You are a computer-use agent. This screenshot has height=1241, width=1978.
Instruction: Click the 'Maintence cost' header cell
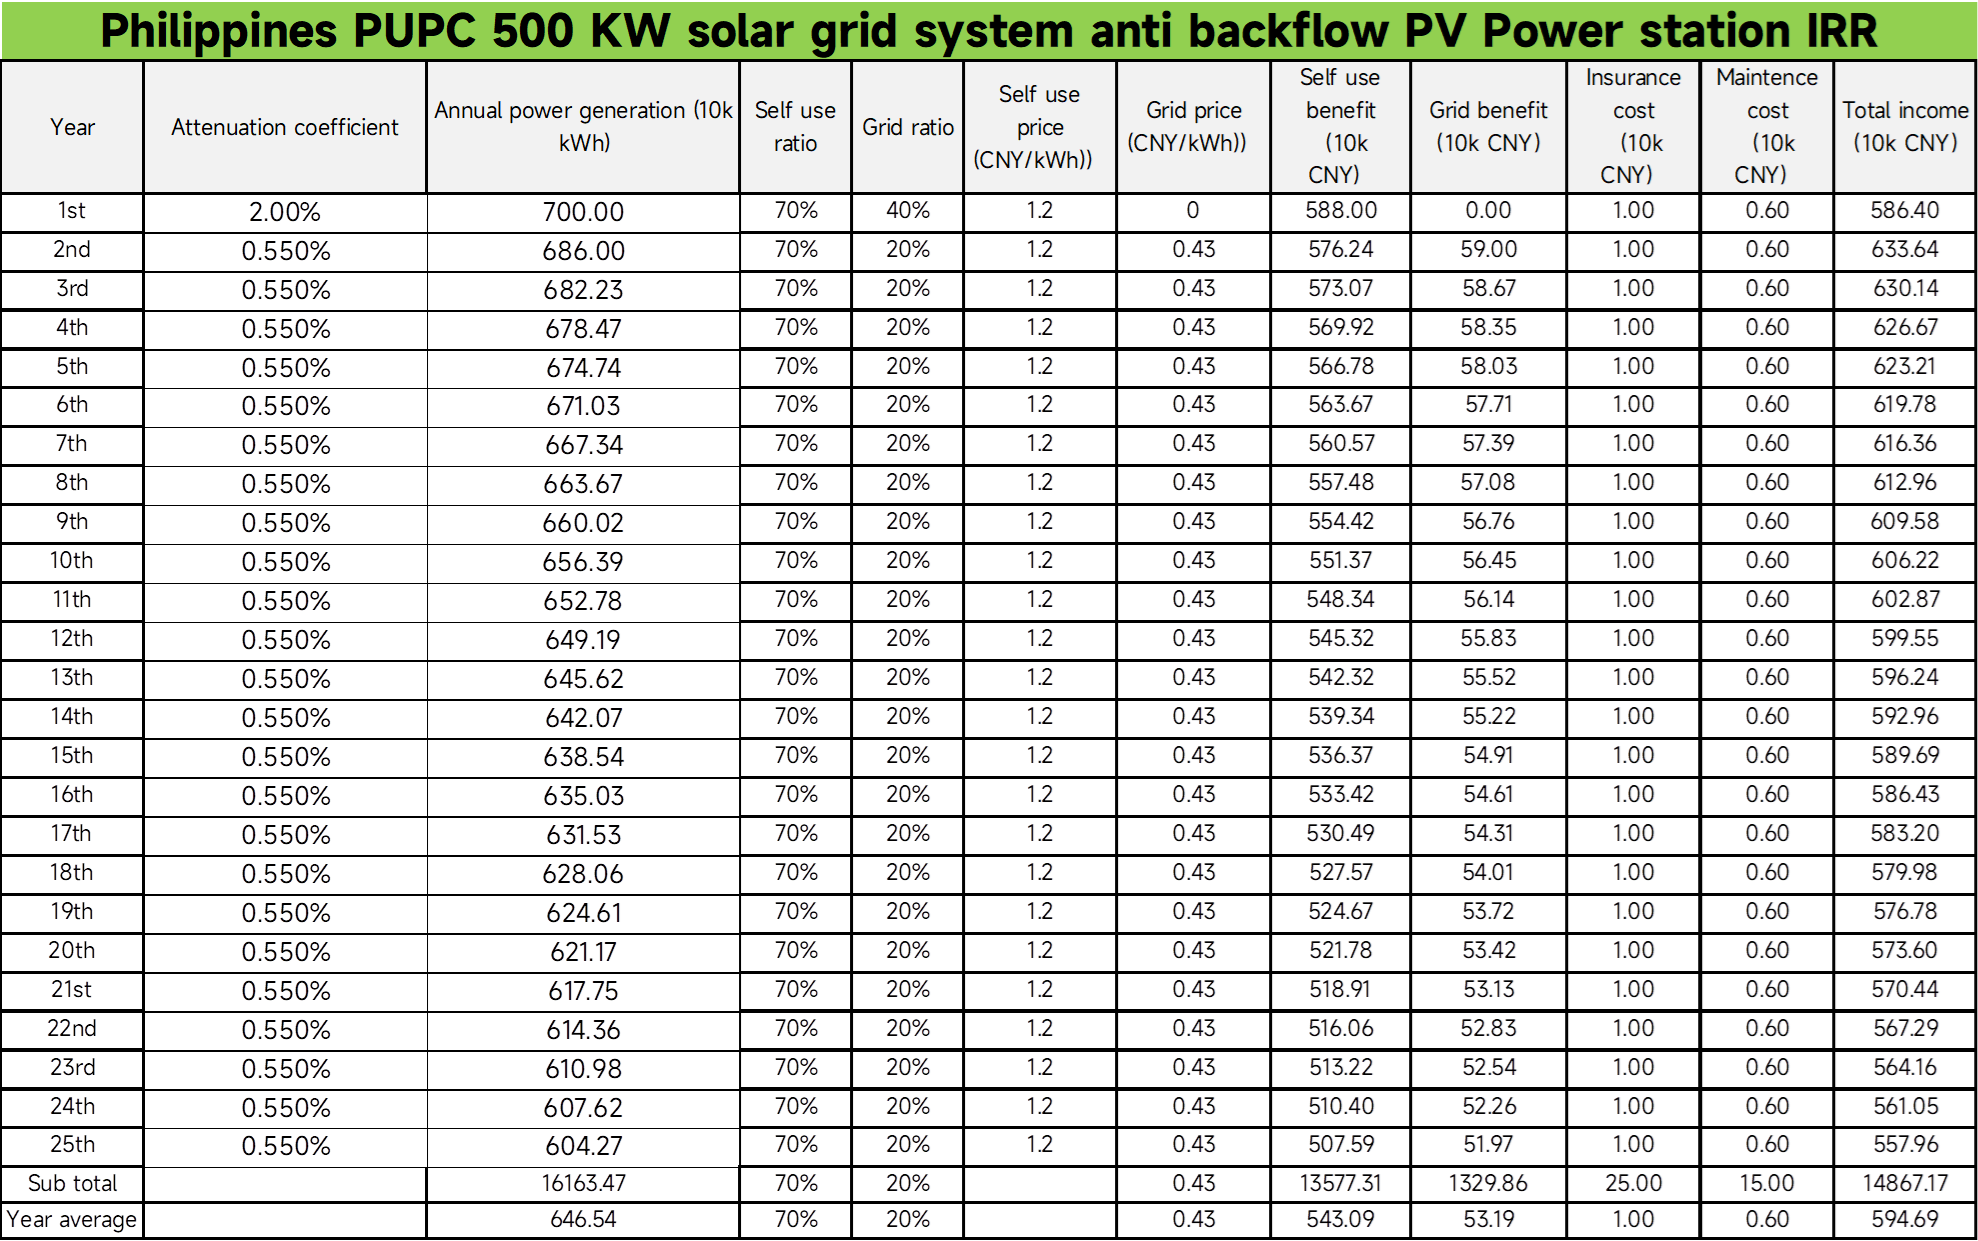1767,126
